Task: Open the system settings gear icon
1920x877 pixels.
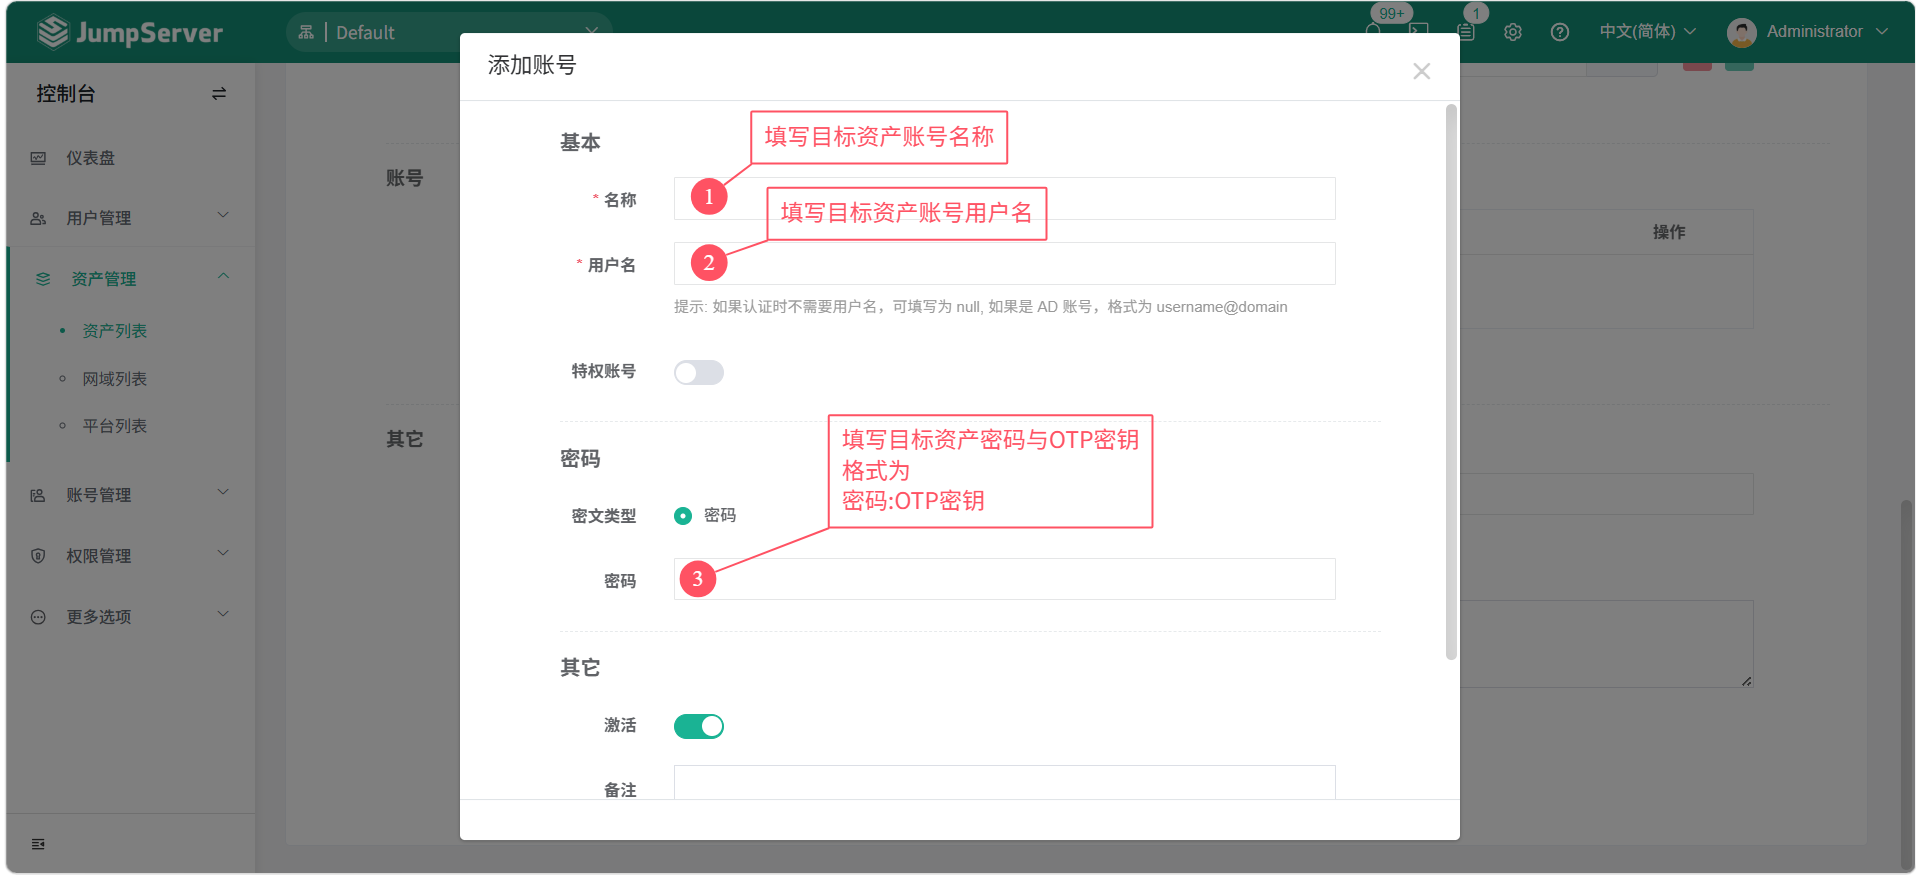Action: 1512,32
